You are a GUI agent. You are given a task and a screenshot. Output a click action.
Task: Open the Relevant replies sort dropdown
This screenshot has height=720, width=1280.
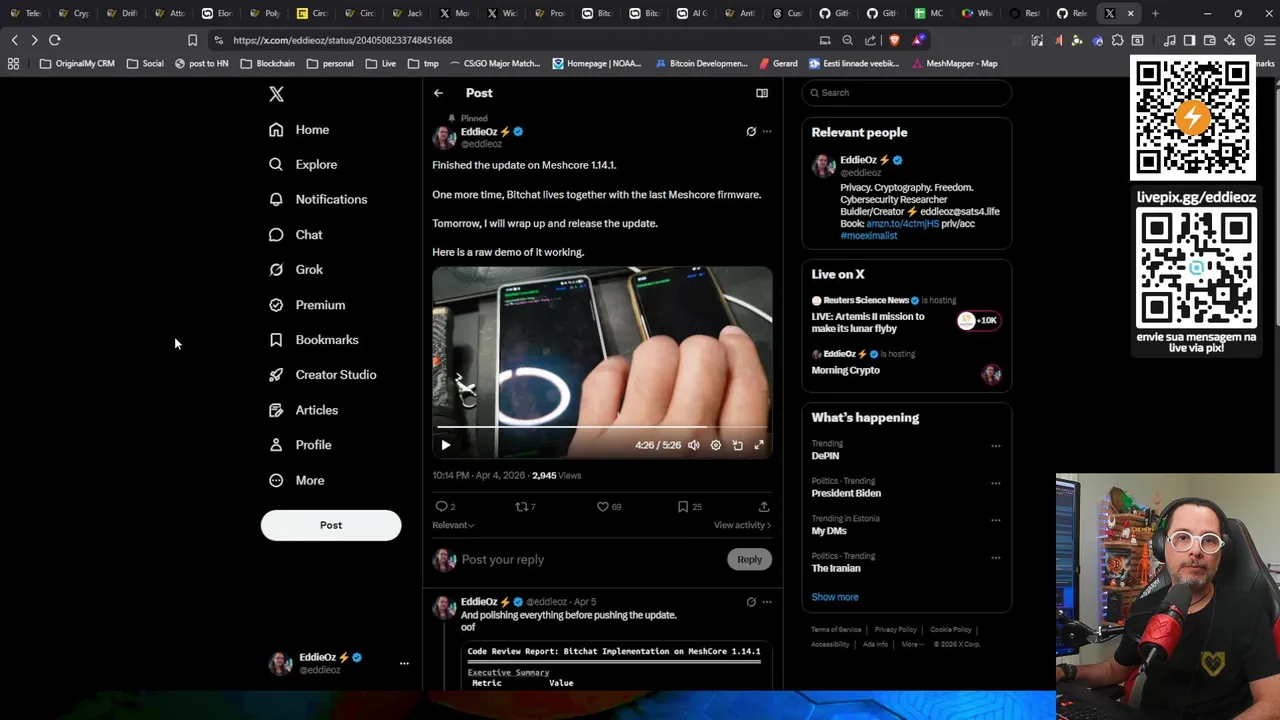tap(453, 525)
